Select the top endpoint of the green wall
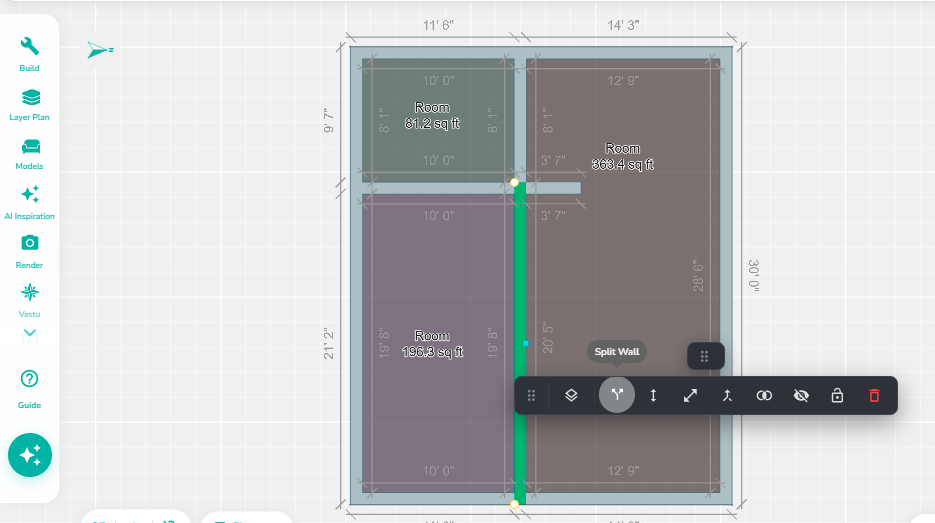Viewport: 935px width, 523px height. 515,182
